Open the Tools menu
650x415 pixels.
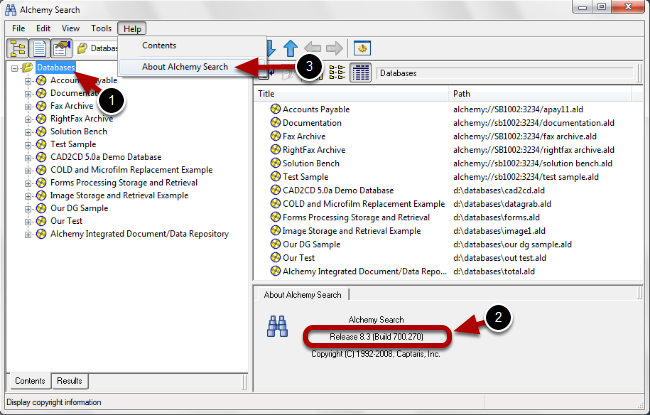[101, 28]
